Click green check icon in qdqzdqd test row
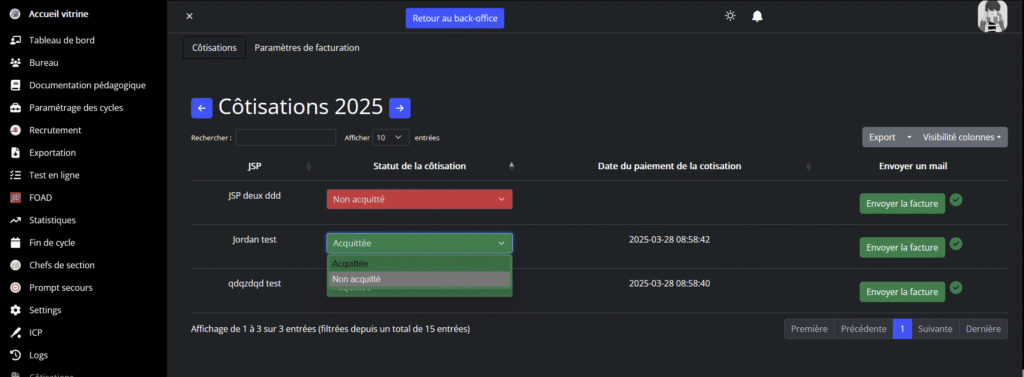The height and width of the screenshot is (377, 1024). pos(956,287)
